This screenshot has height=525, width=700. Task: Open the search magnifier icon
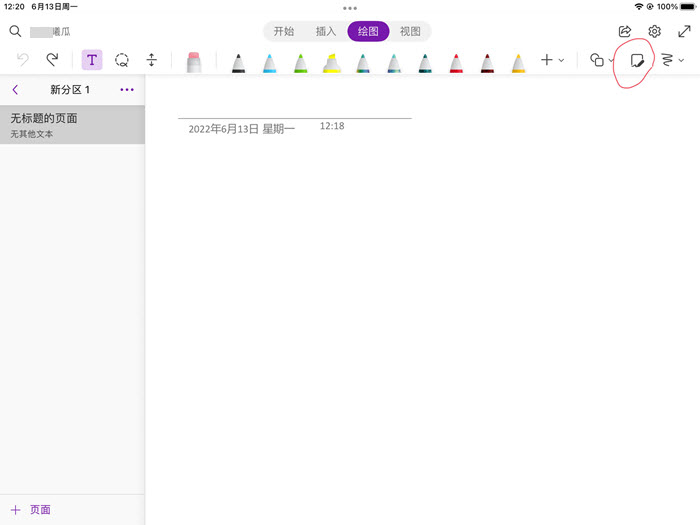[x=15, y=31]
